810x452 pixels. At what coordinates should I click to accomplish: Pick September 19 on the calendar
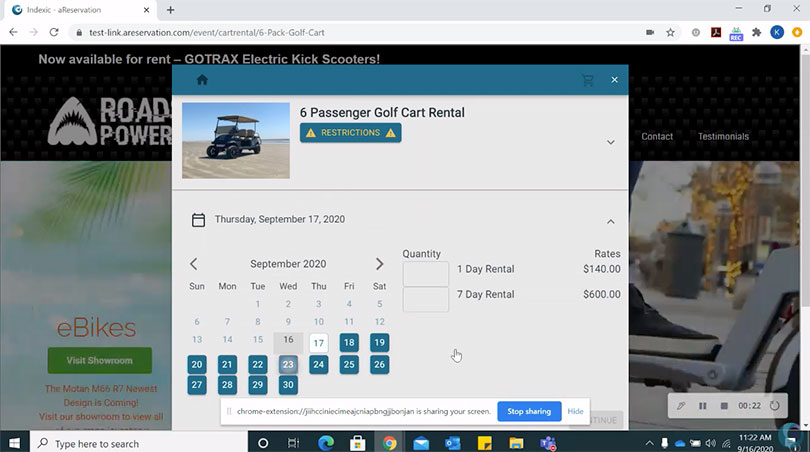(x=380, y=342)
